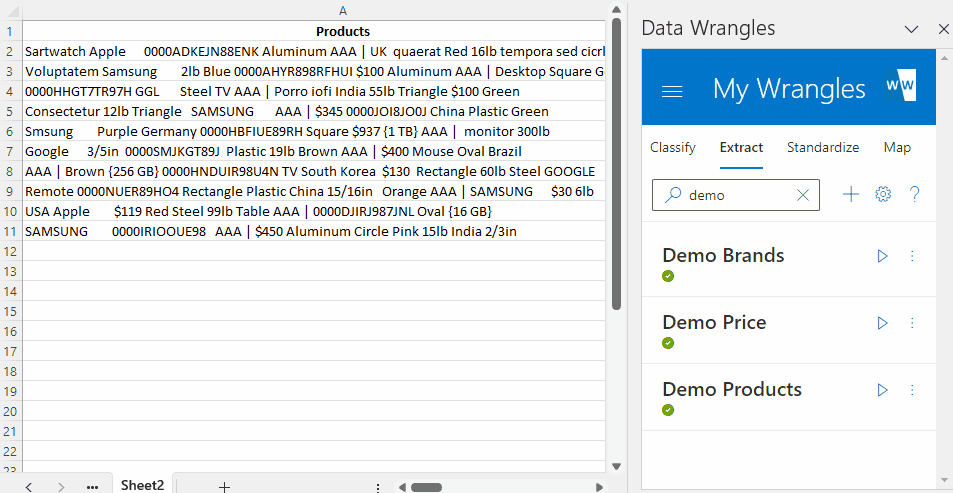Click the My Wrangles heading text

[x=789, y=89]
